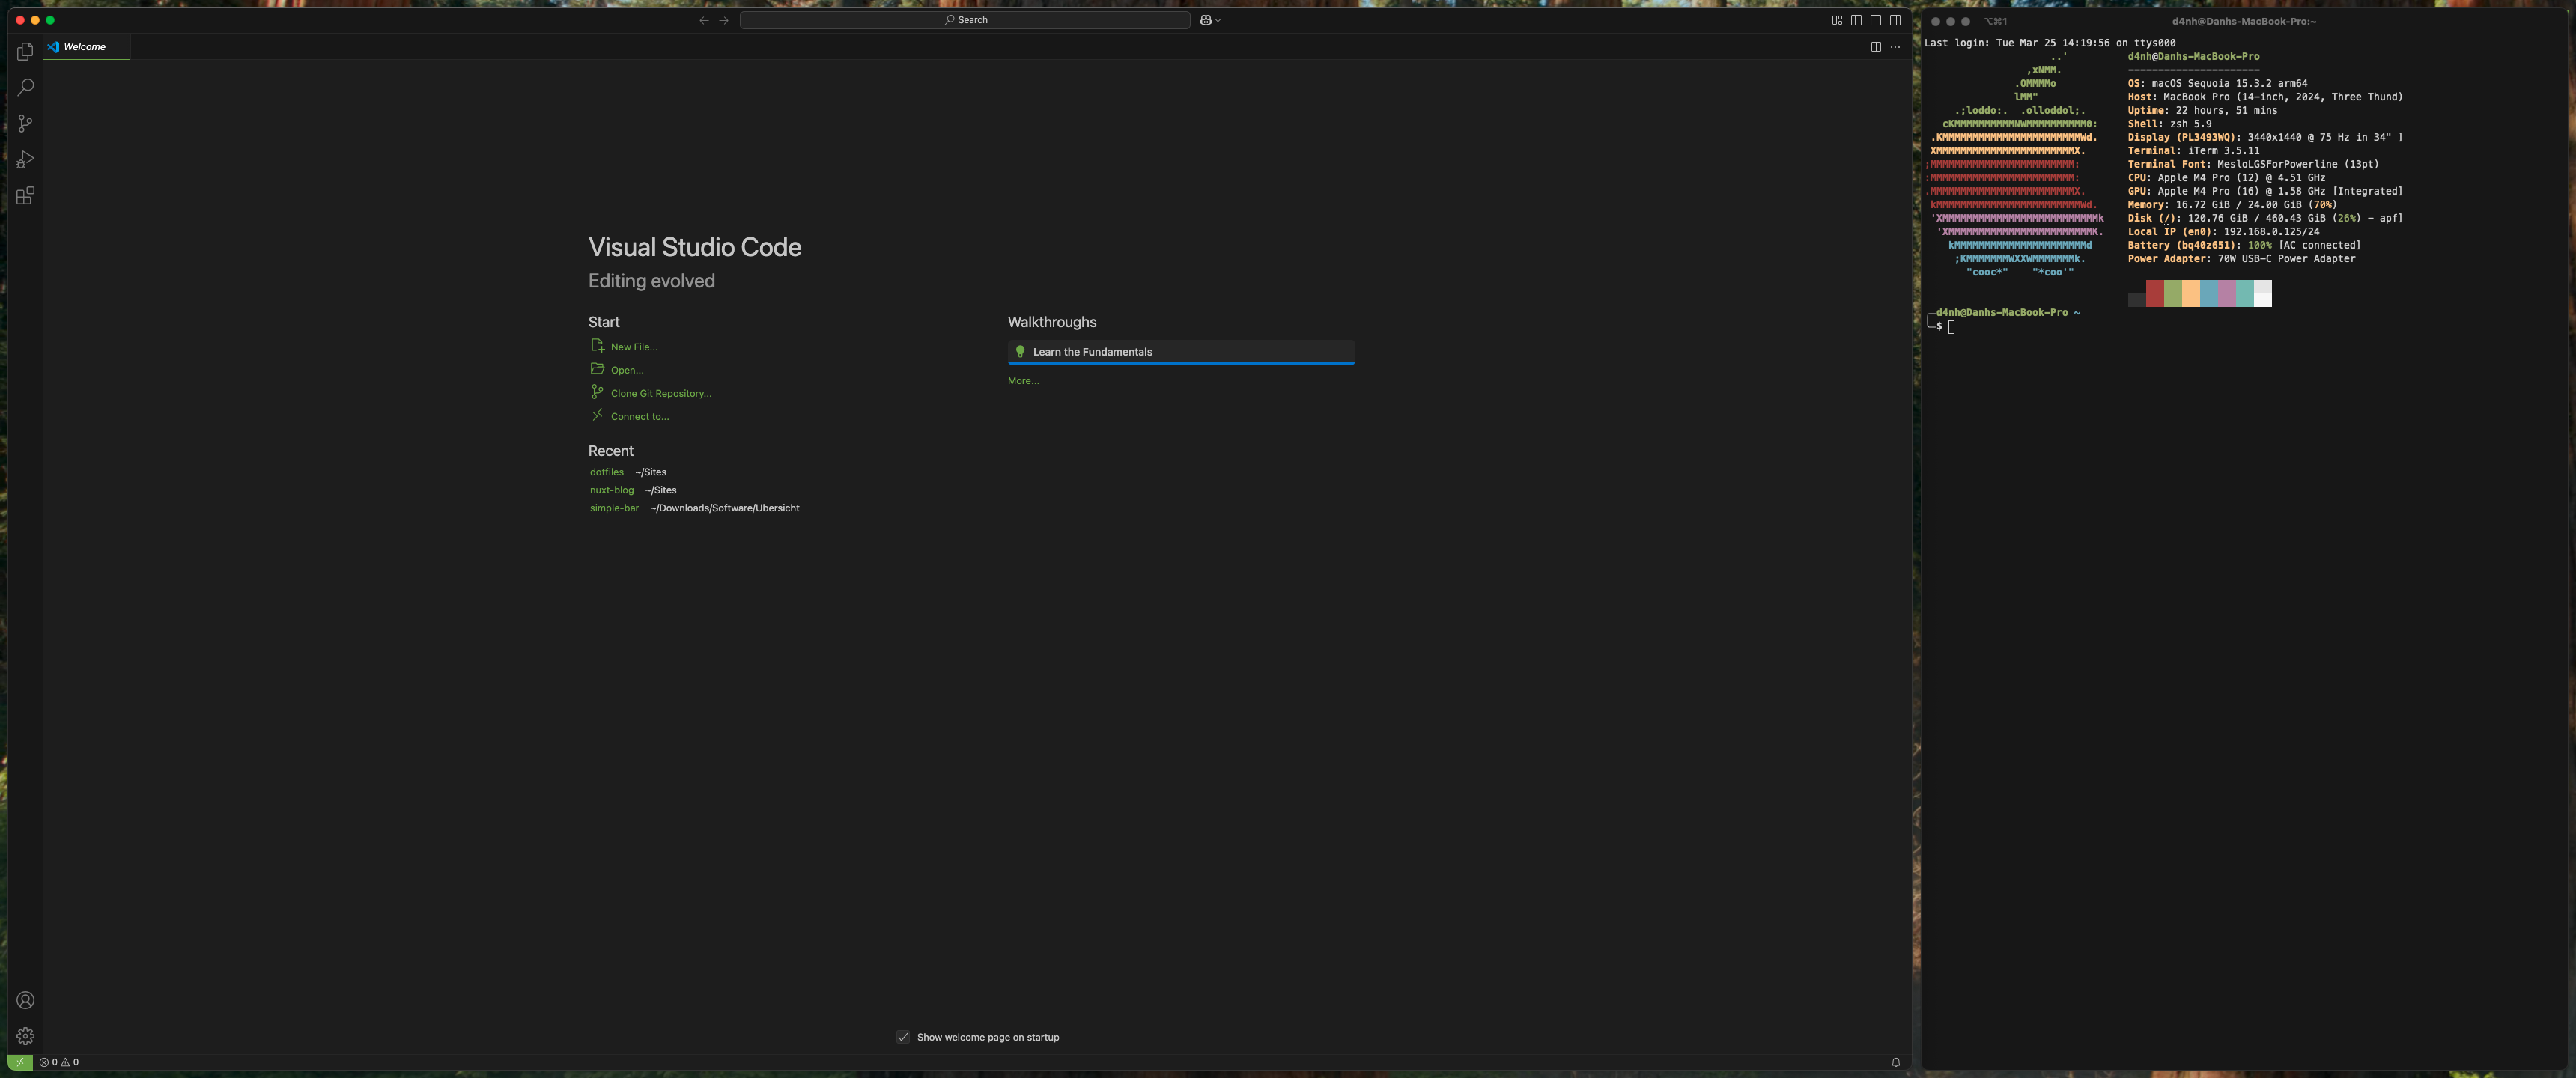Open the Run and Debug view

(x=25, y=159)
